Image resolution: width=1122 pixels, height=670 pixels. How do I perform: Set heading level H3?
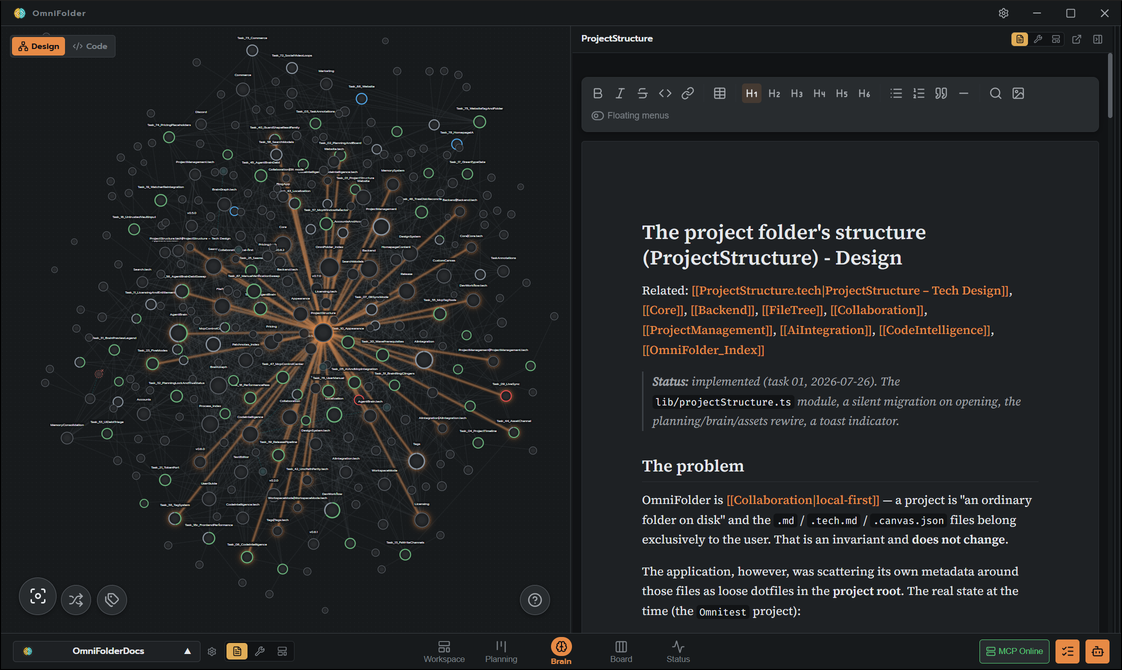797,93
